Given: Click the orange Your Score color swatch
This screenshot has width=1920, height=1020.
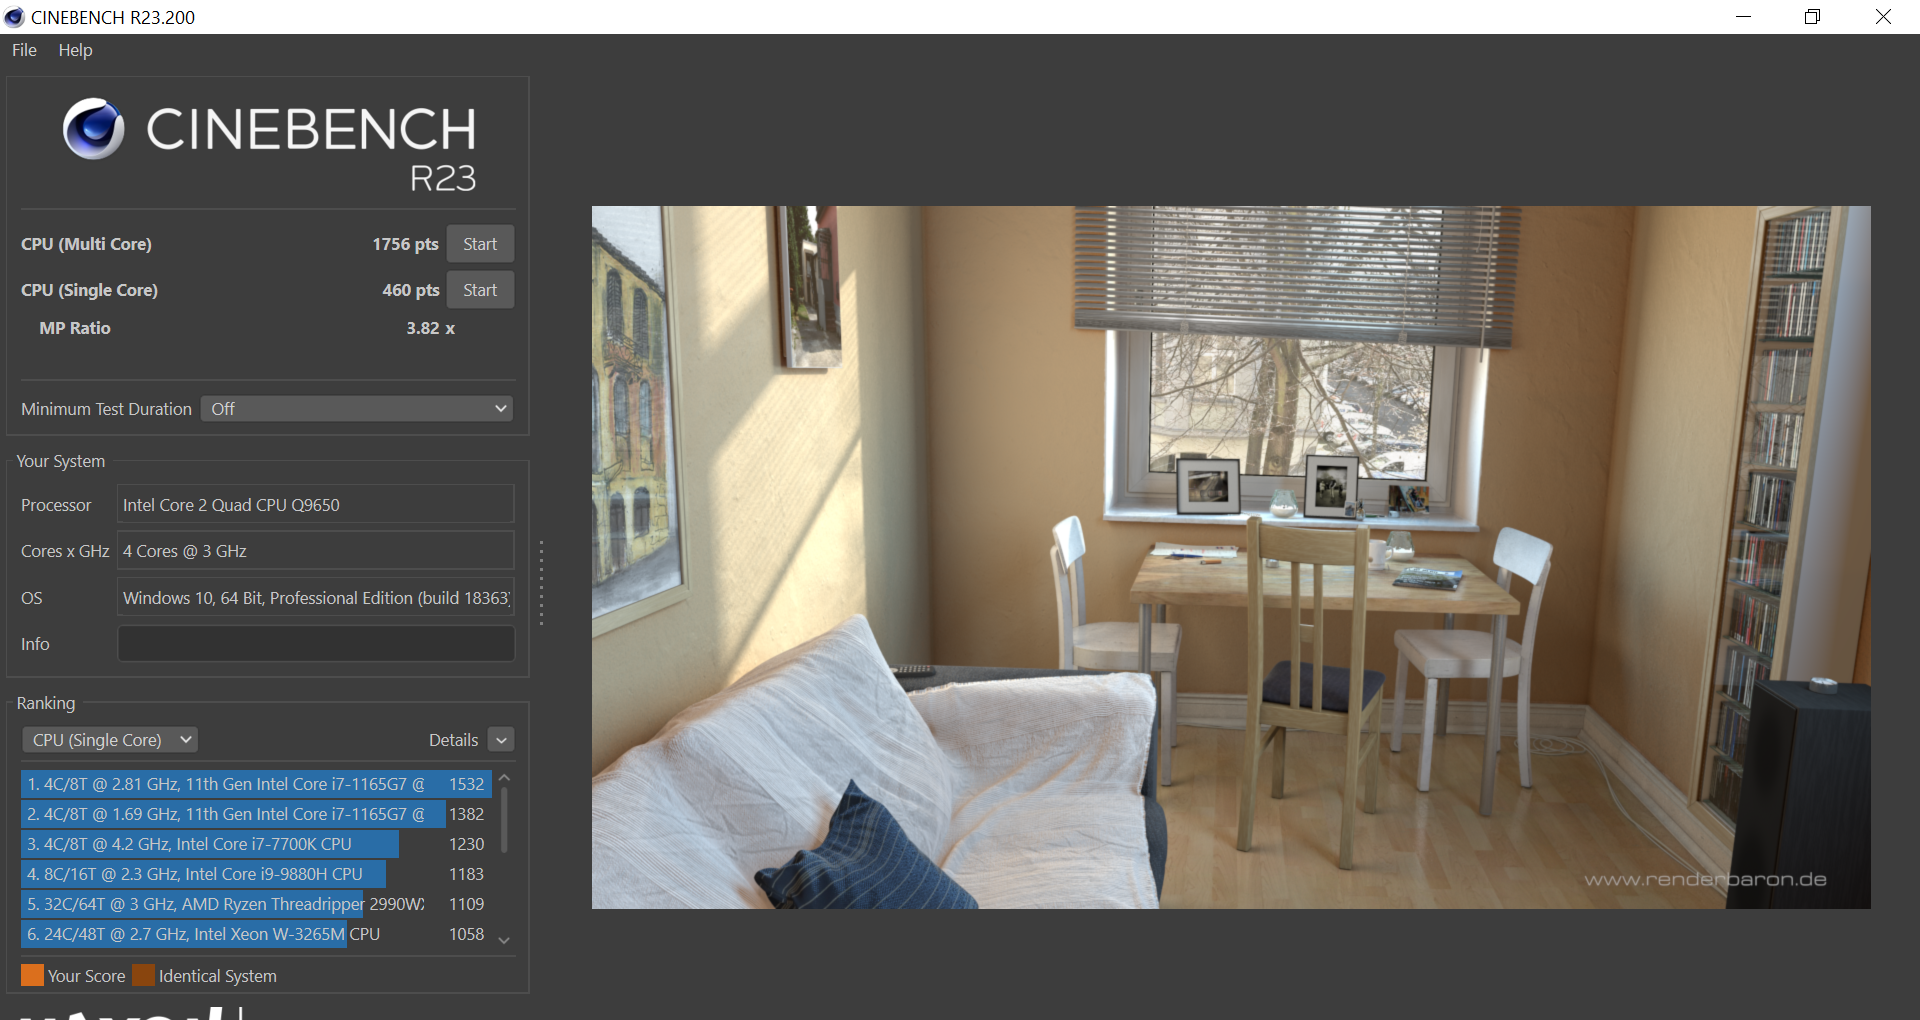Looking at the screenshot, I should tap(32, 975).
